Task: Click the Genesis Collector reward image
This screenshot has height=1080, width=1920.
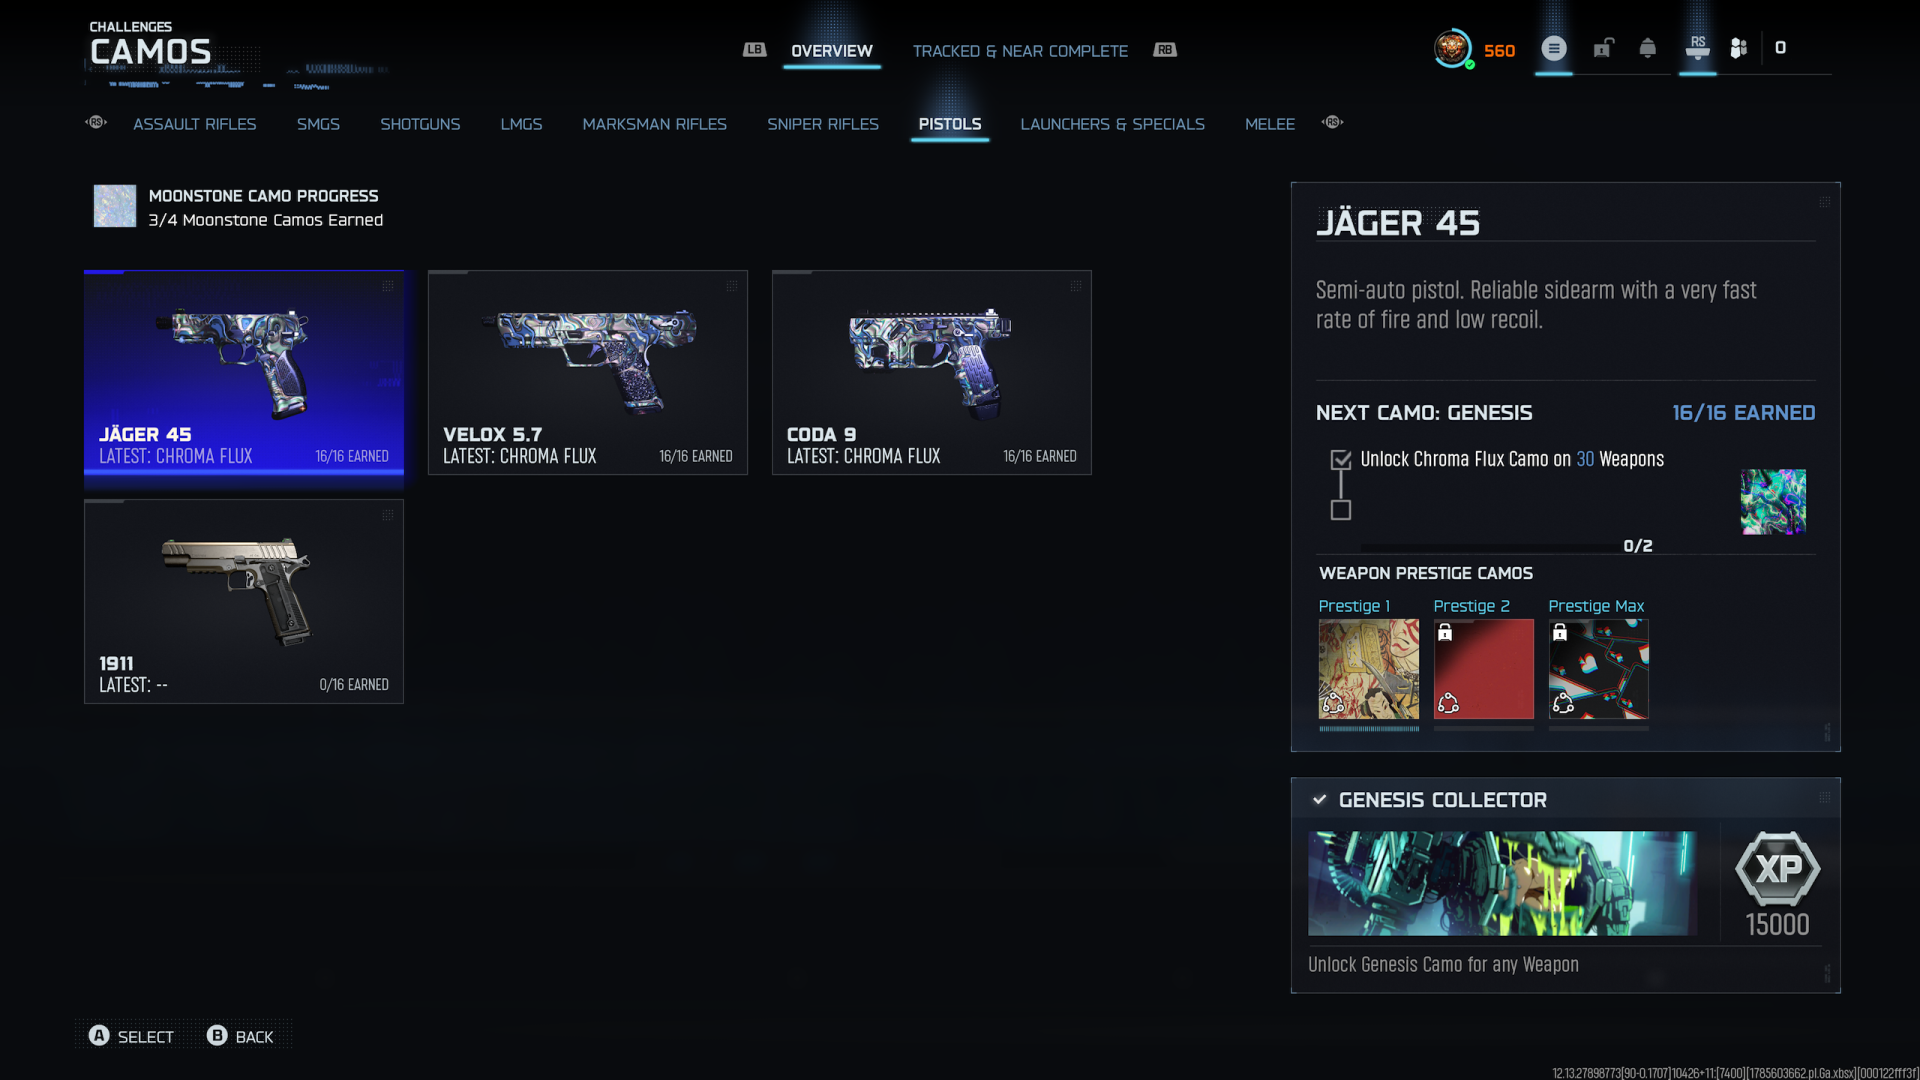Action: tap(1502, 884)
